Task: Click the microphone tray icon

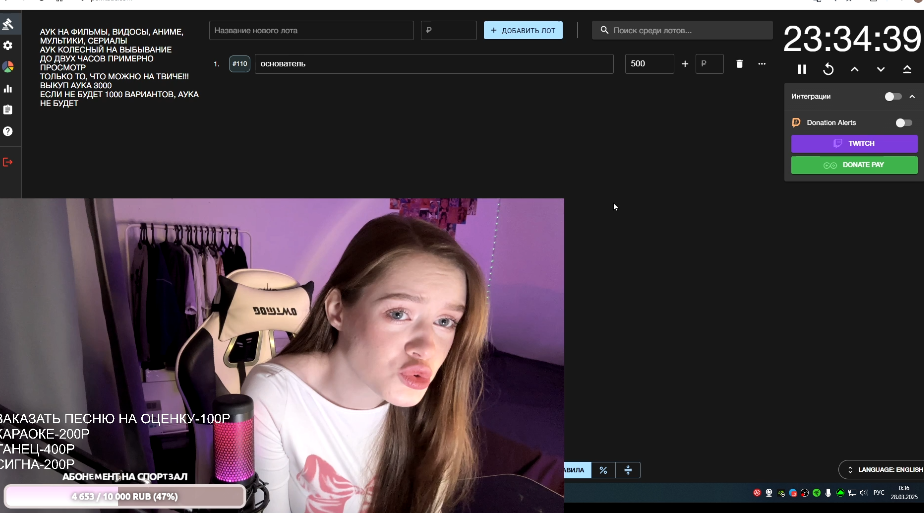Action: pyautogui.click(x=828, y=492)
